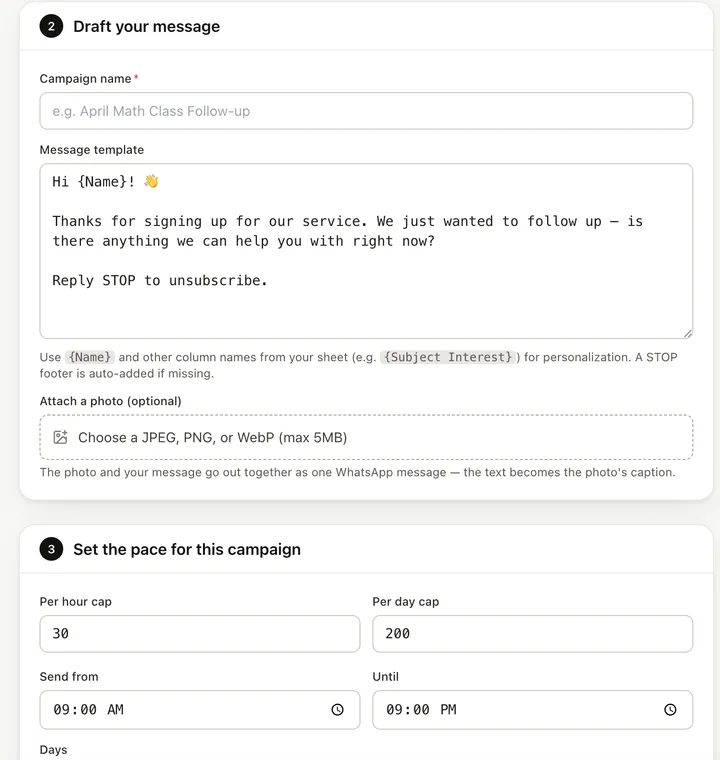Click the step 3 numbered circle badge
720x760 pixels.
(51, 549)
